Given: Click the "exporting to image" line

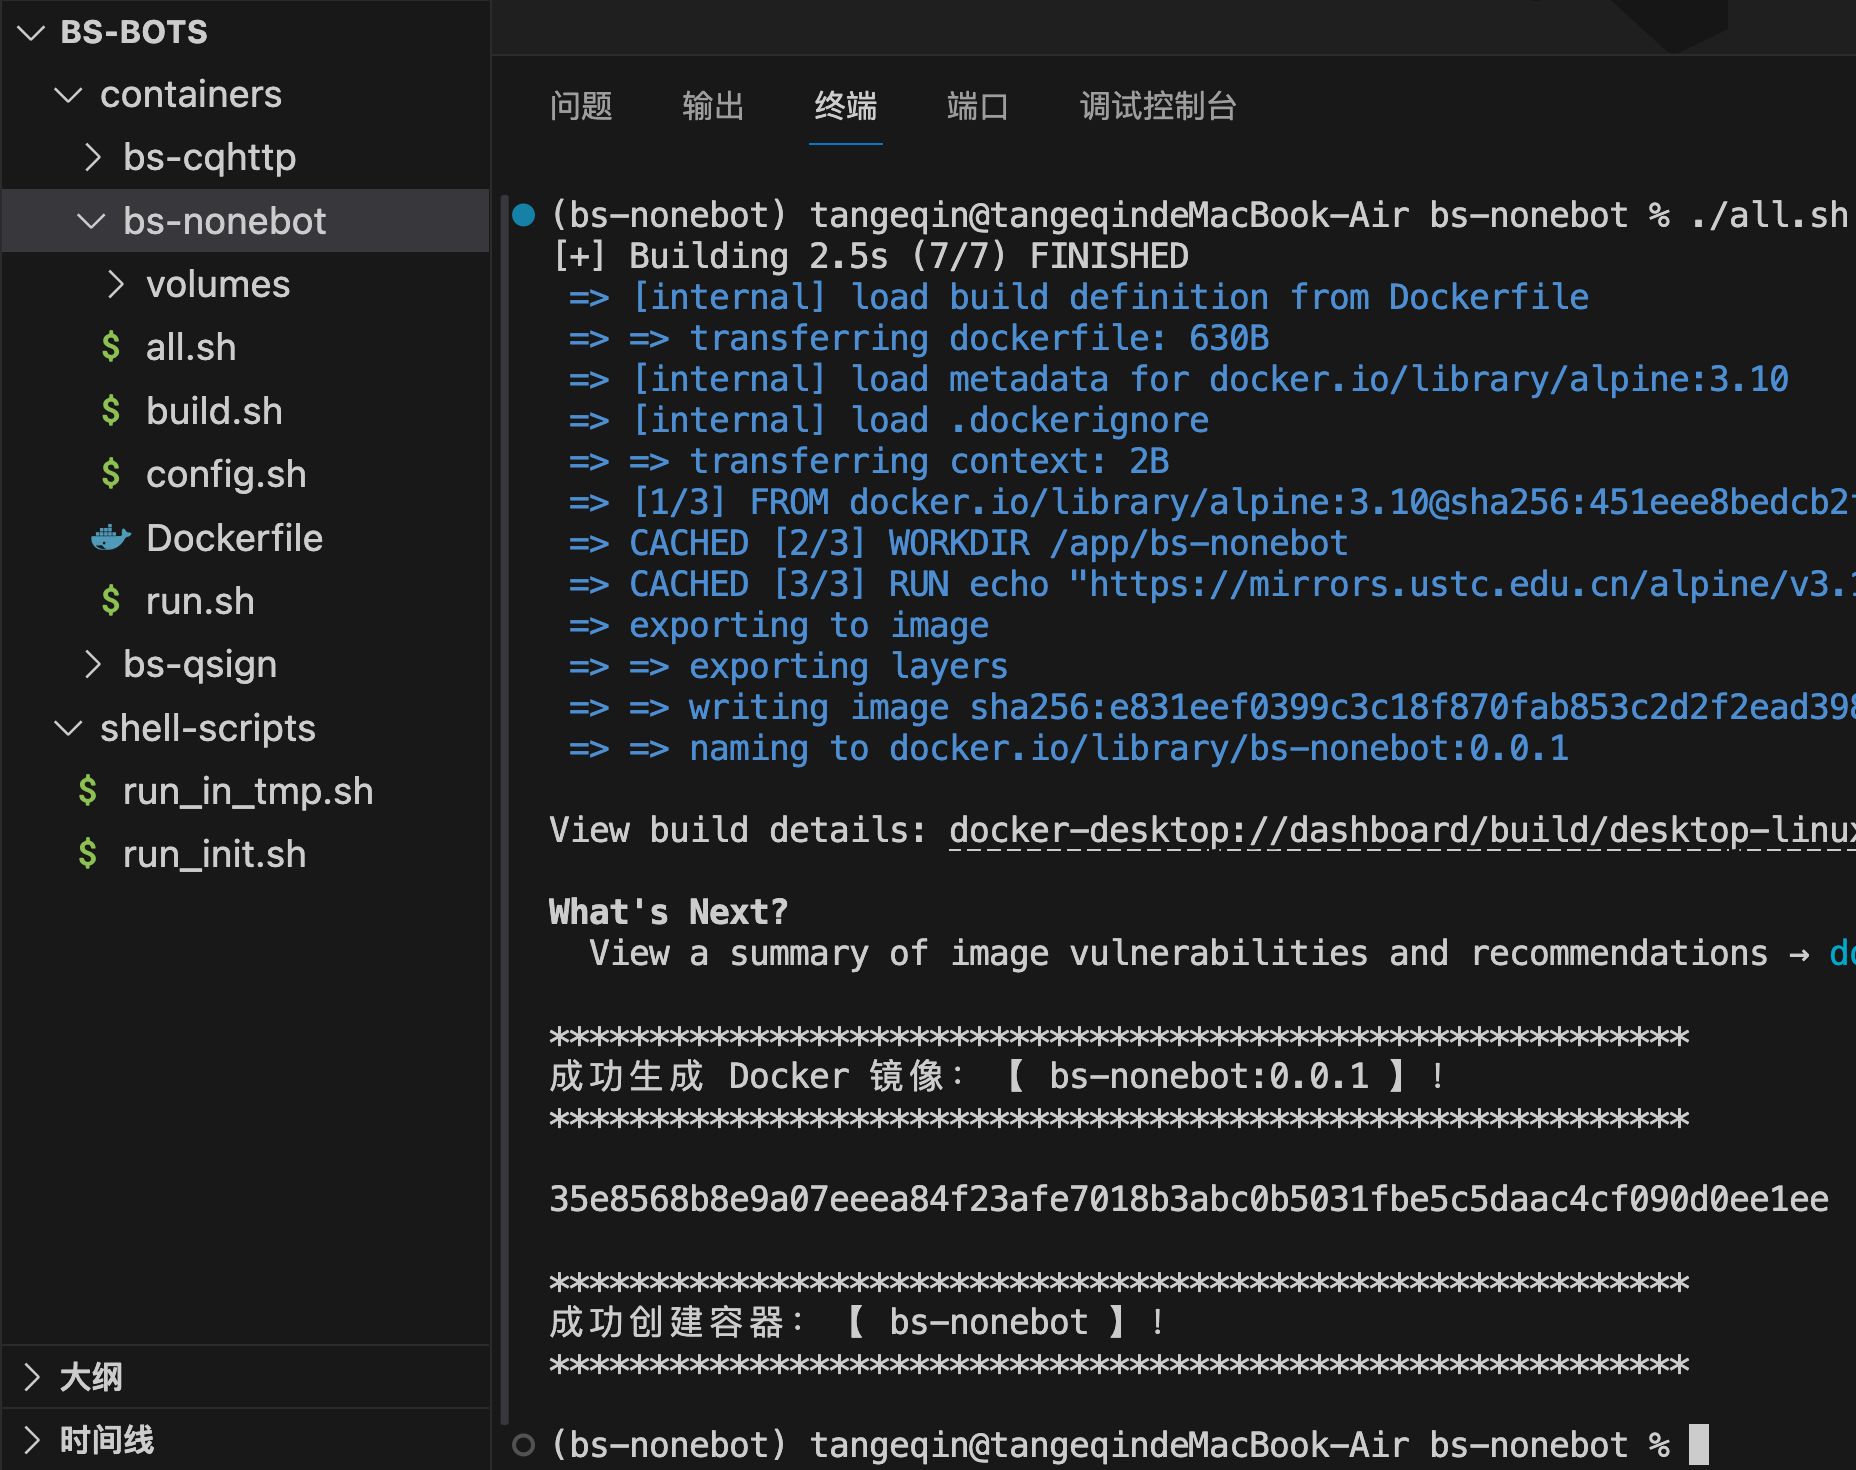Looking at the screenshot, I should (x=808, y=625).
